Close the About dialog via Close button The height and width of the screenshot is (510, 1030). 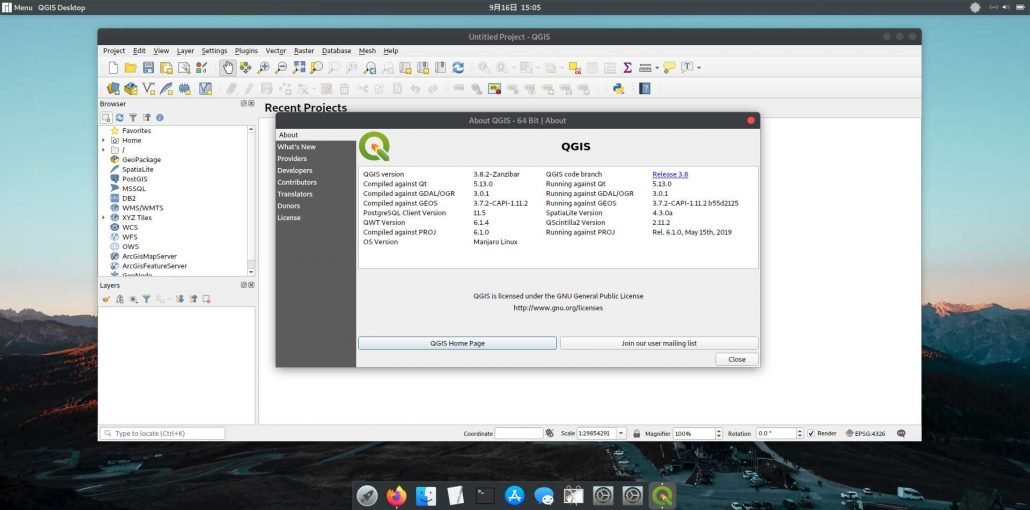(x=737, y=359)
